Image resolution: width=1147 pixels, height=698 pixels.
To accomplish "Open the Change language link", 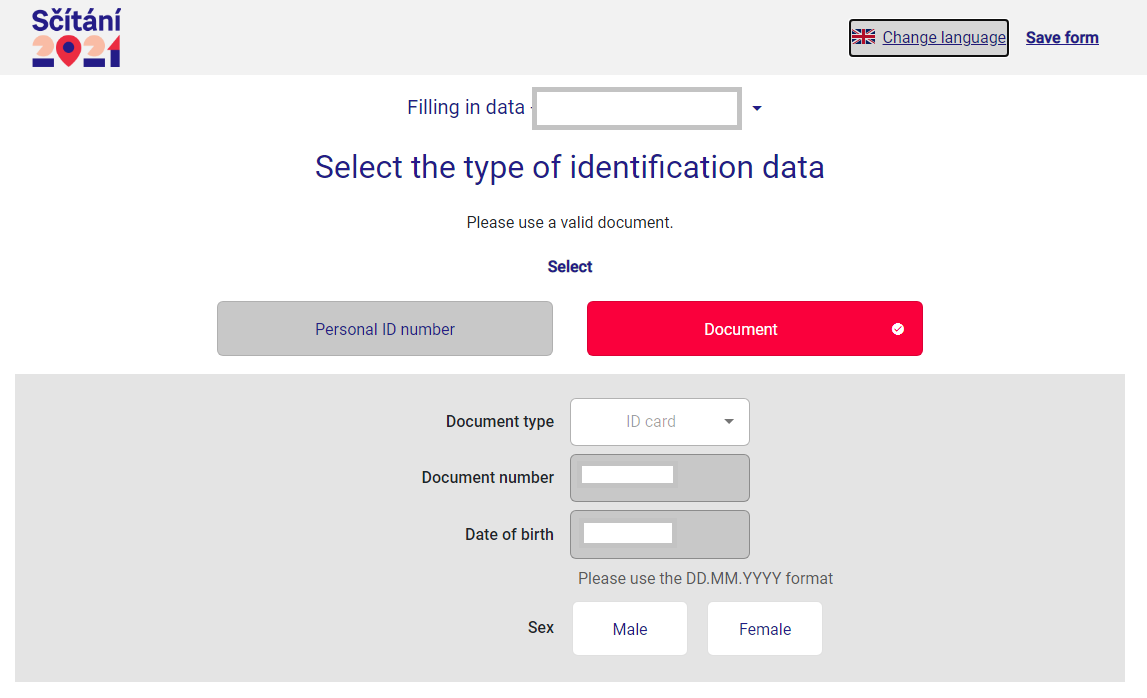I will [944, 38].
